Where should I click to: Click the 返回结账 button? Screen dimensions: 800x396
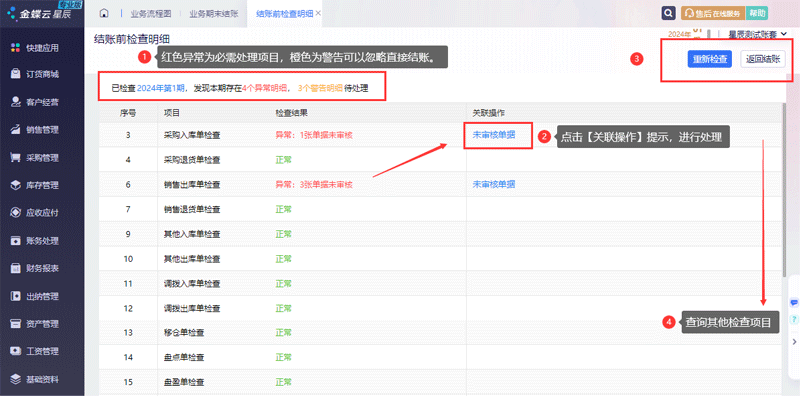tap(763, 59)
